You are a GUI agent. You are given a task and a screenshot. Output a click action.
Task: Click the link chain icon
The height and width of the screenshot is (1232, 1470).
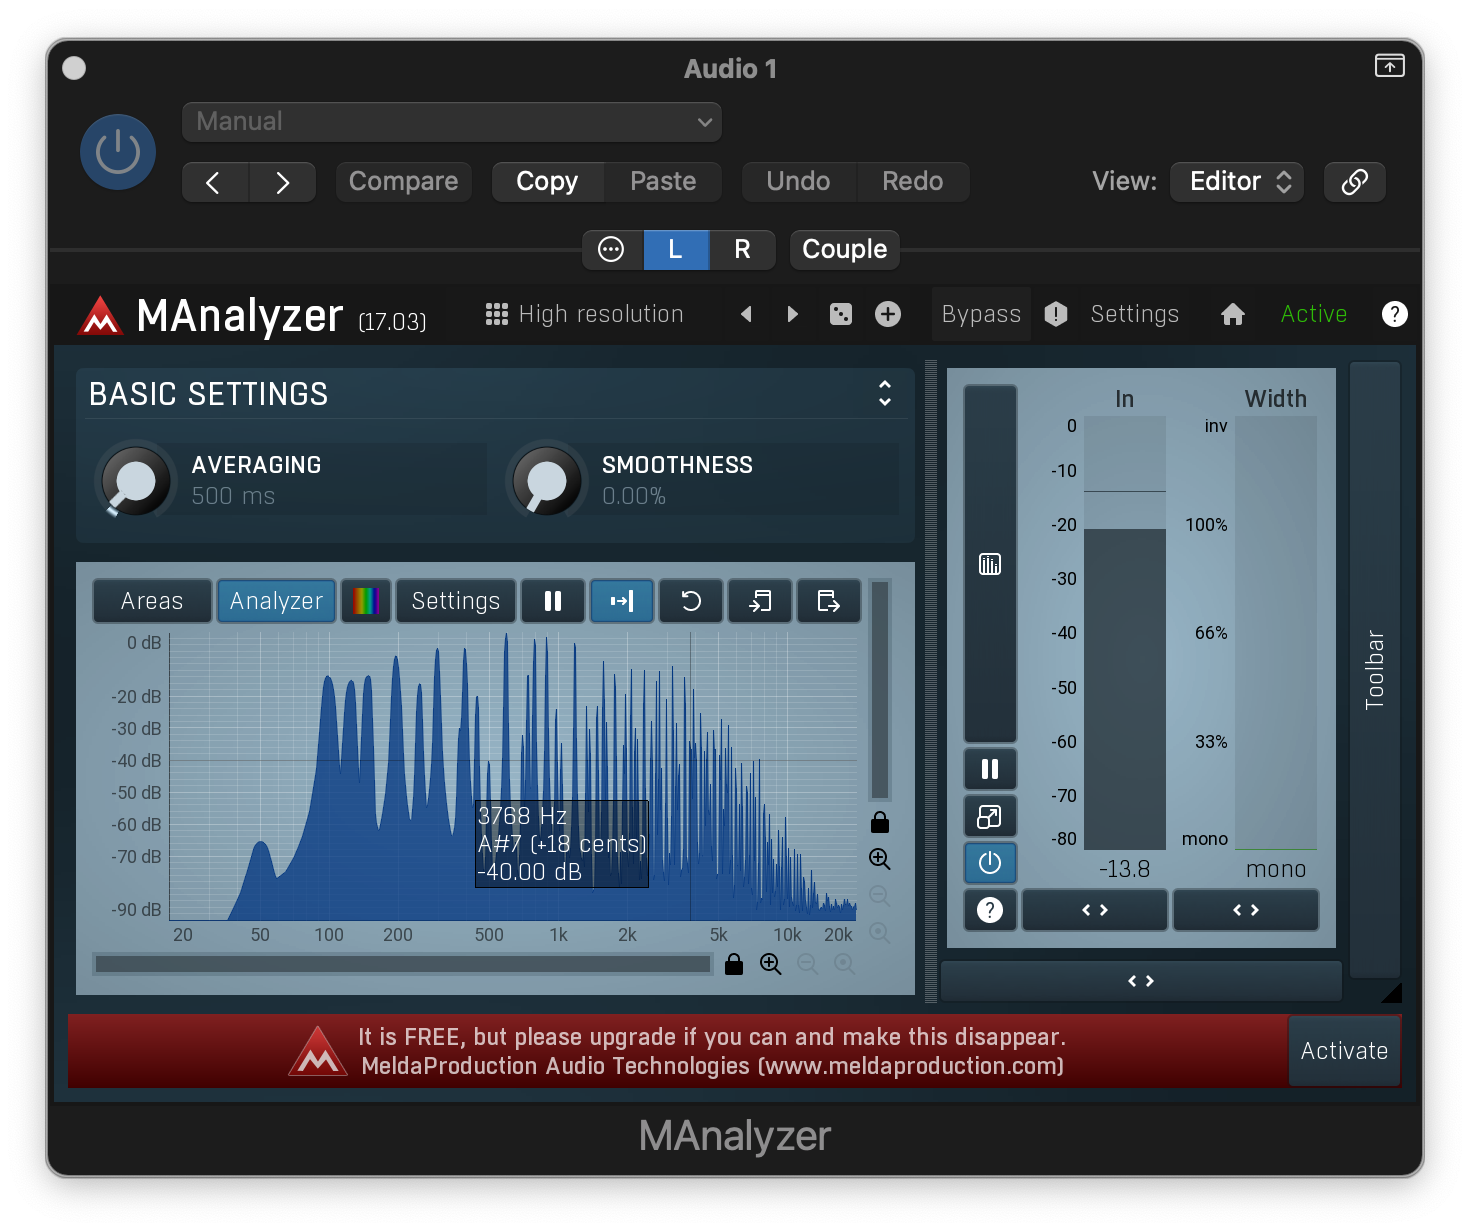point(1354,182)
